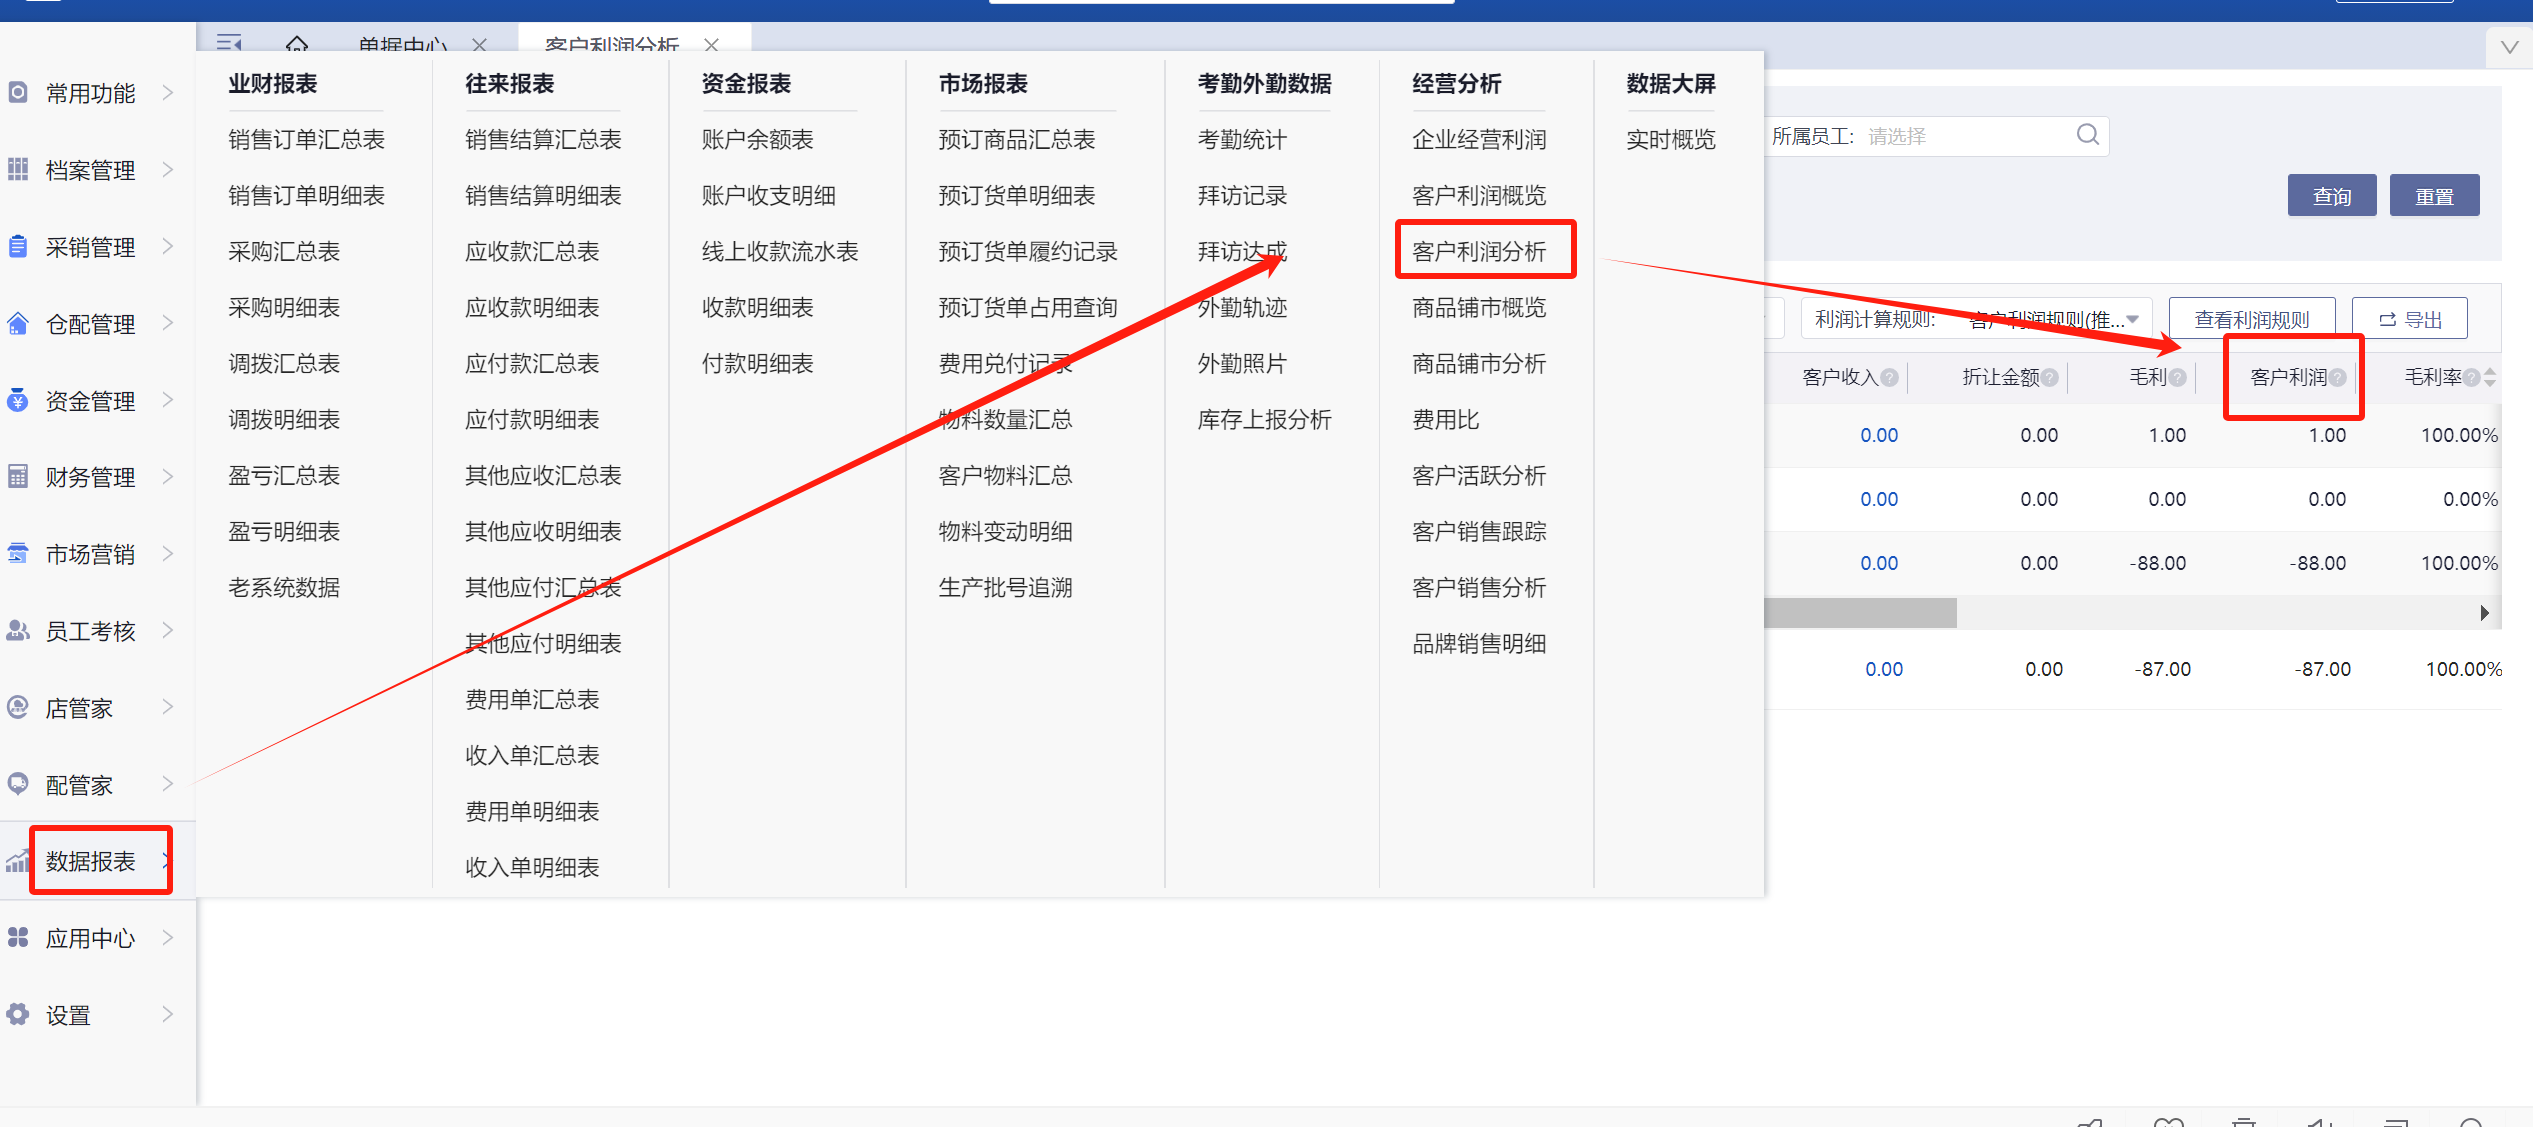The width and height of the screenshot is (2533, 1127).
Task: Click the help icon beside 客户利润 column
Action: 2337,378
